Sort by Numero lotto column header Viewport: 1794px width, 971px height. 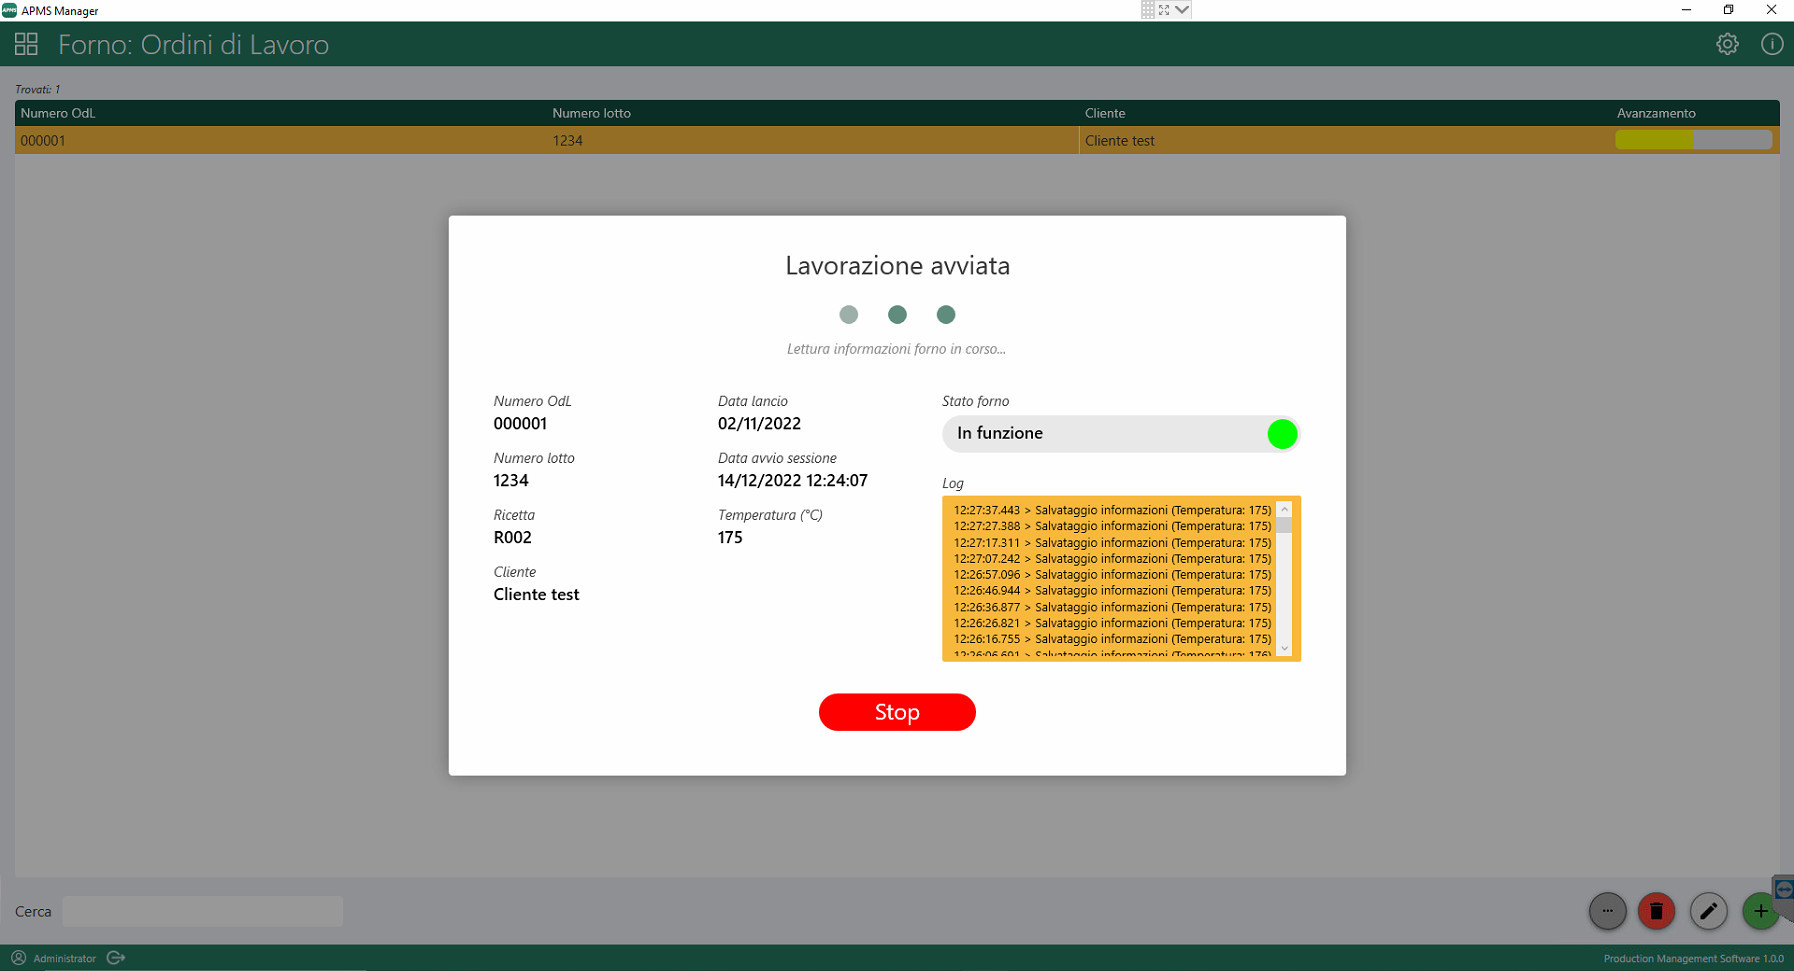pos(591,113)
